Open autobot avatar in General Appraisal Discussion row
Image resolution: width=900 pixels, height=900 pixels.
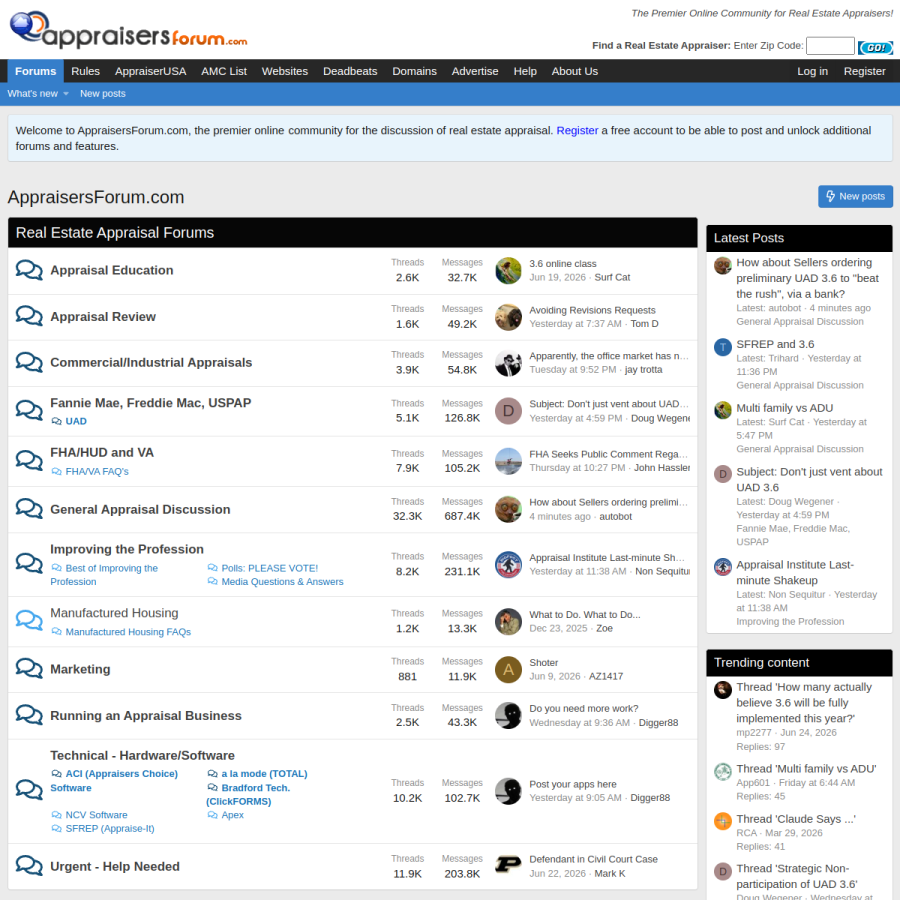coord(508,509)
